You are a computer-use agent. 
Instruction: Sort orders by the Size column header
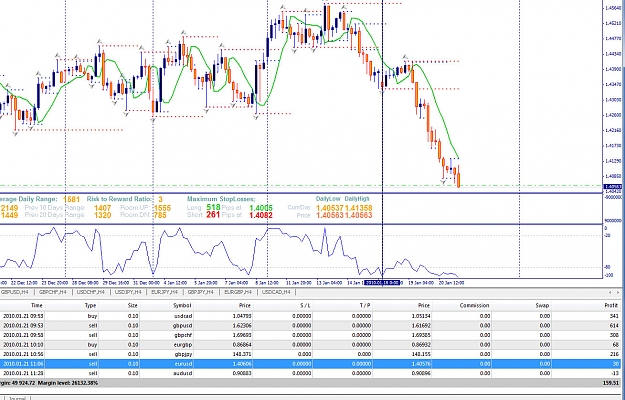point(133,306)
